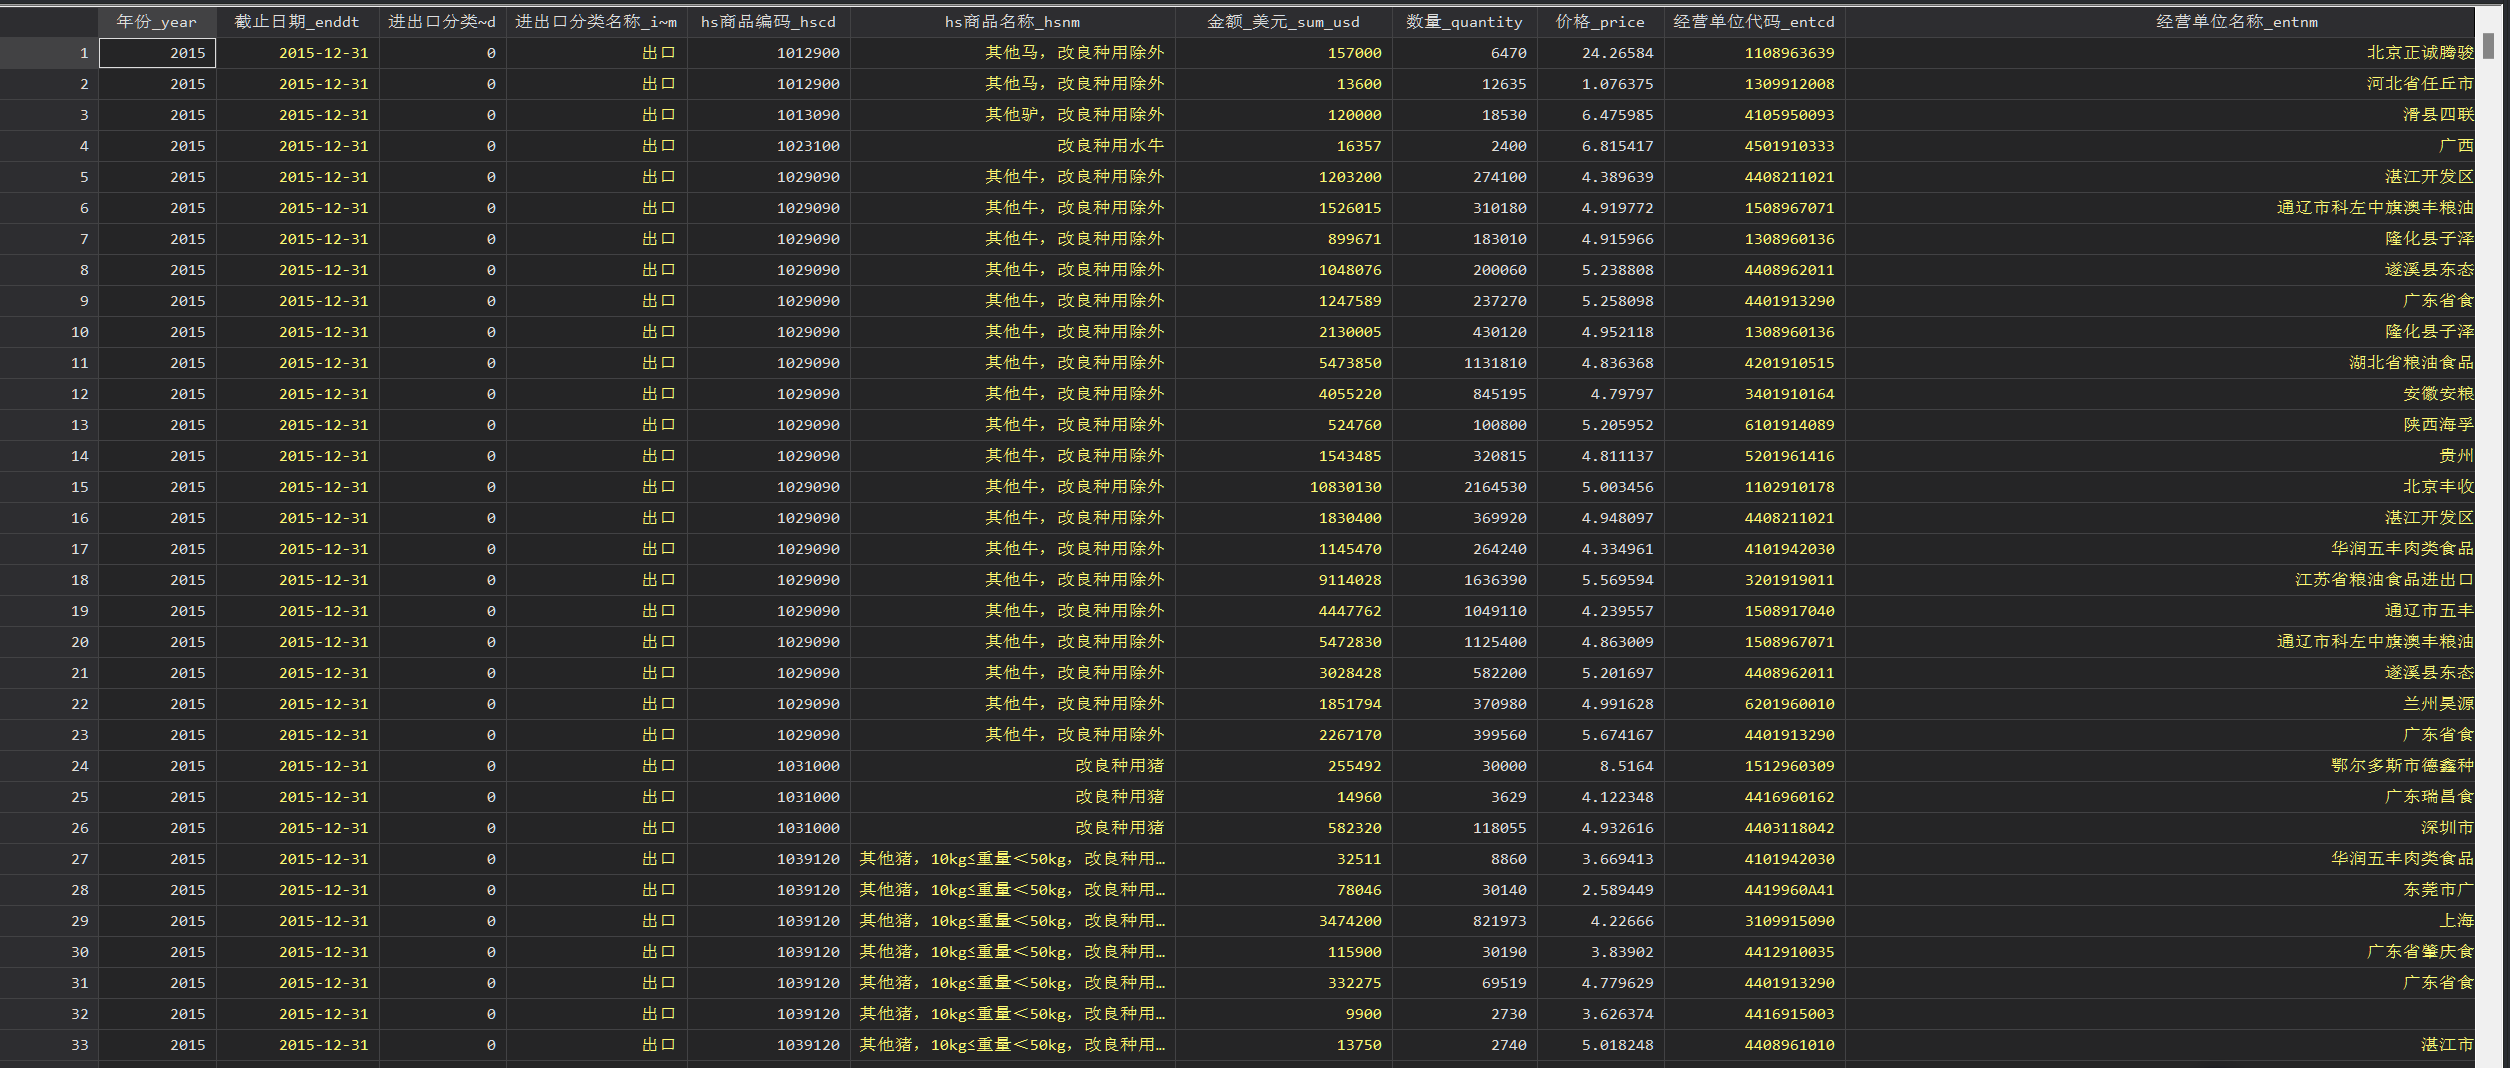Screen dimensions: 2510x1068
Task: Select the hs商品编码_hscd column header
Action: click(x=768, y=22)
